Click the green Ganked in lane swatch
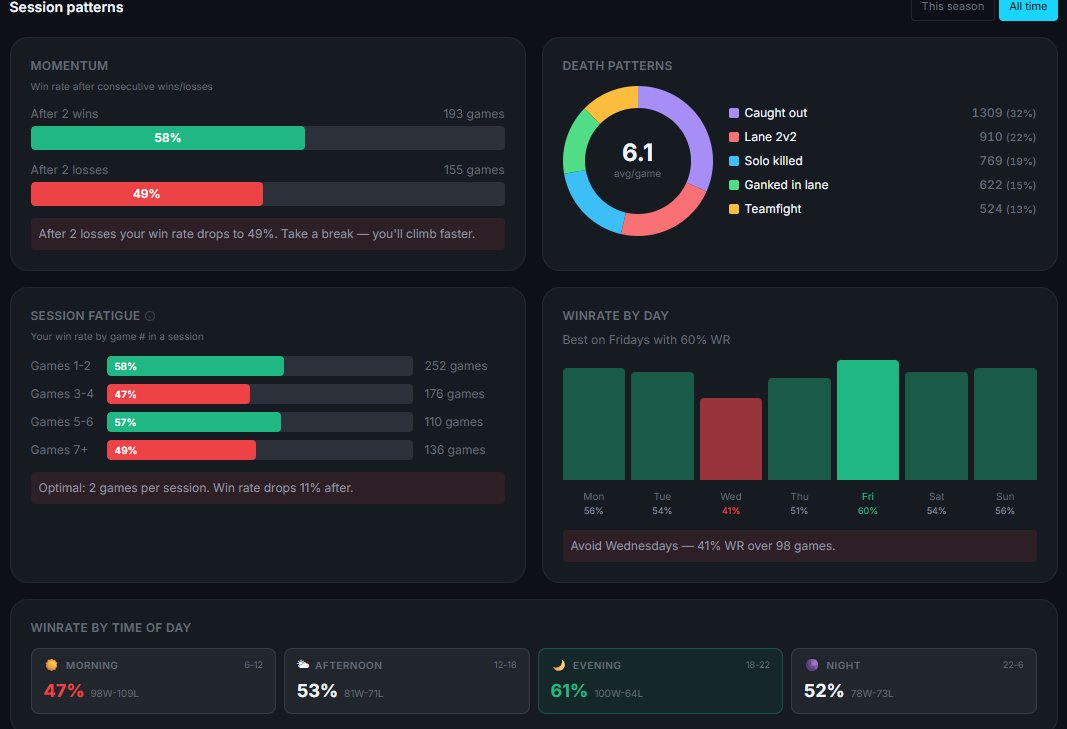1067x729 pixels. point(734,185)
